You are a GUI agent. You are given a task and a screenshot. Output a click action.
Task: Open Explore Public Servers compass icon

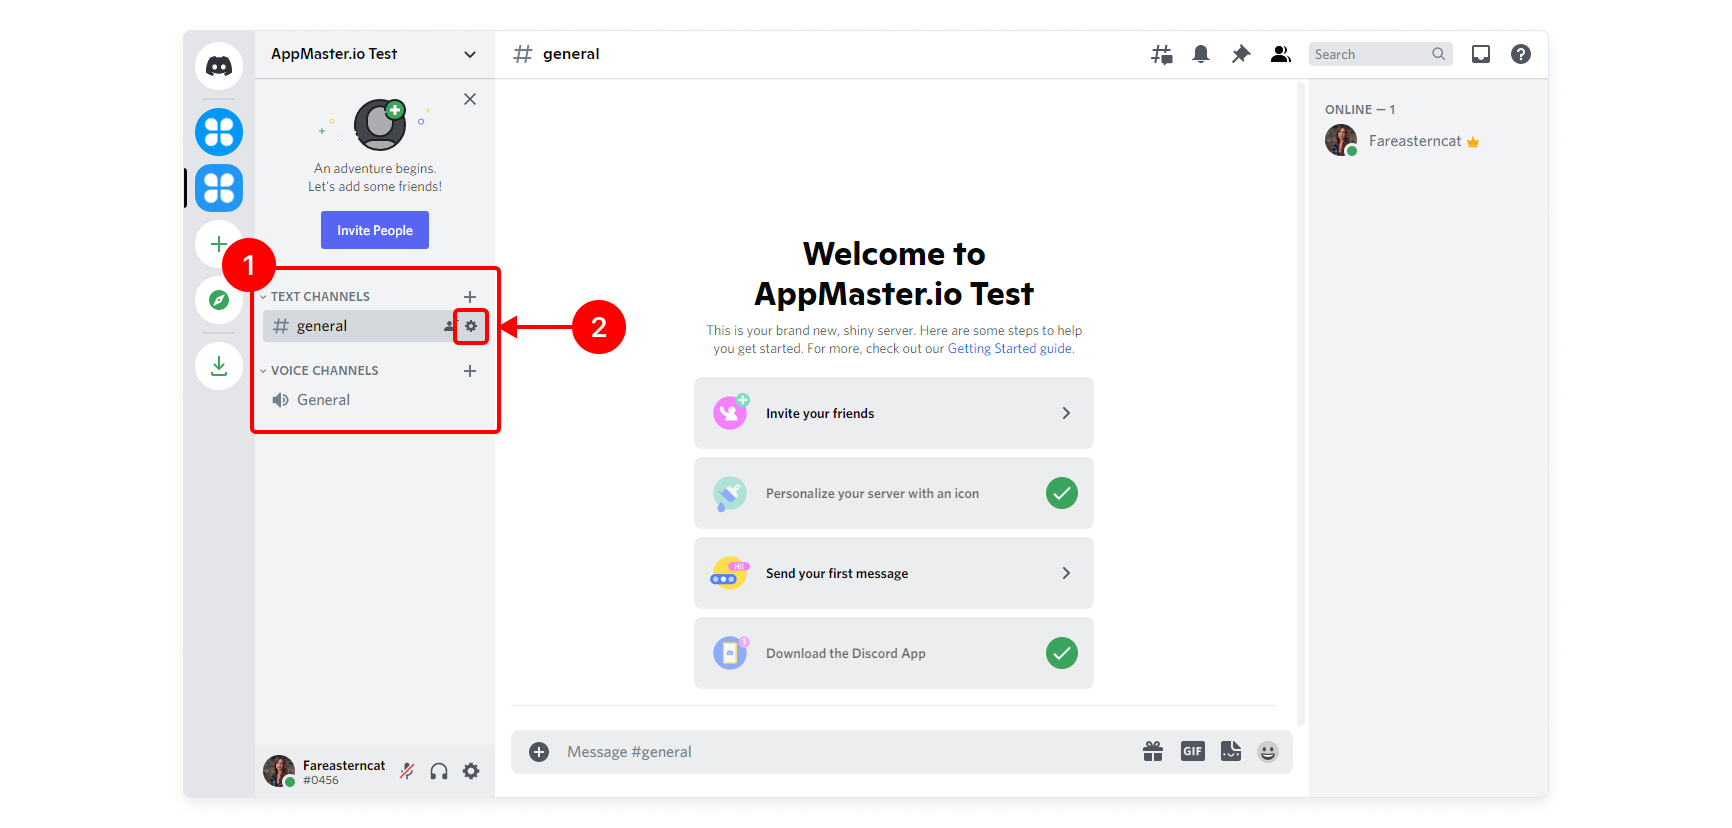pos(219,300)
